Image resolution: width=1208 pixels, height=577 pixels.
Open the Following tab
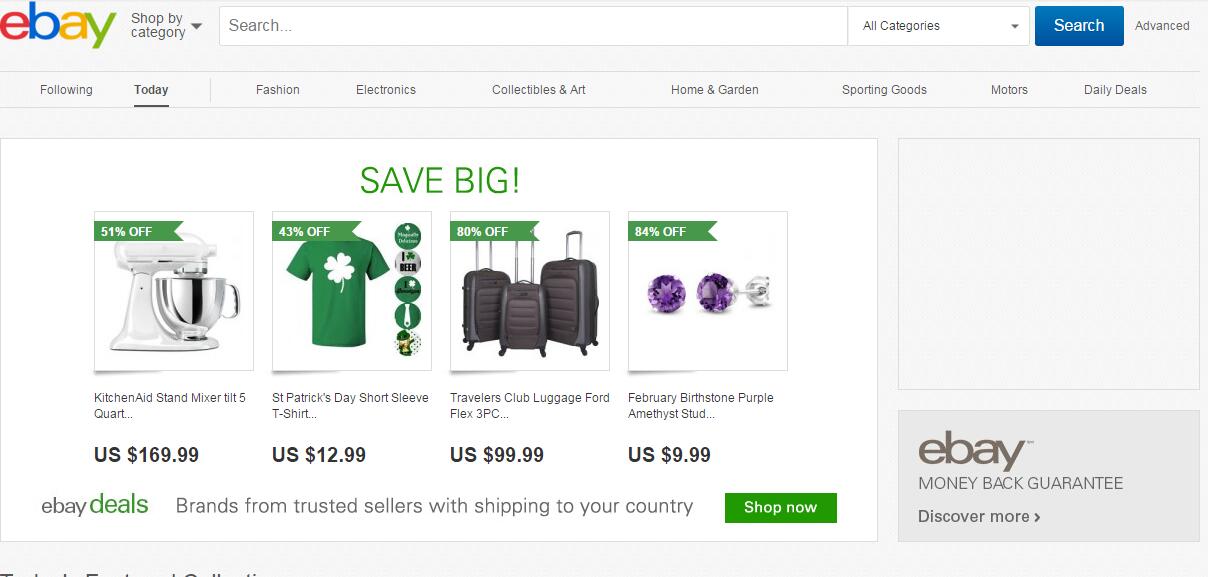tap(66, 90)
